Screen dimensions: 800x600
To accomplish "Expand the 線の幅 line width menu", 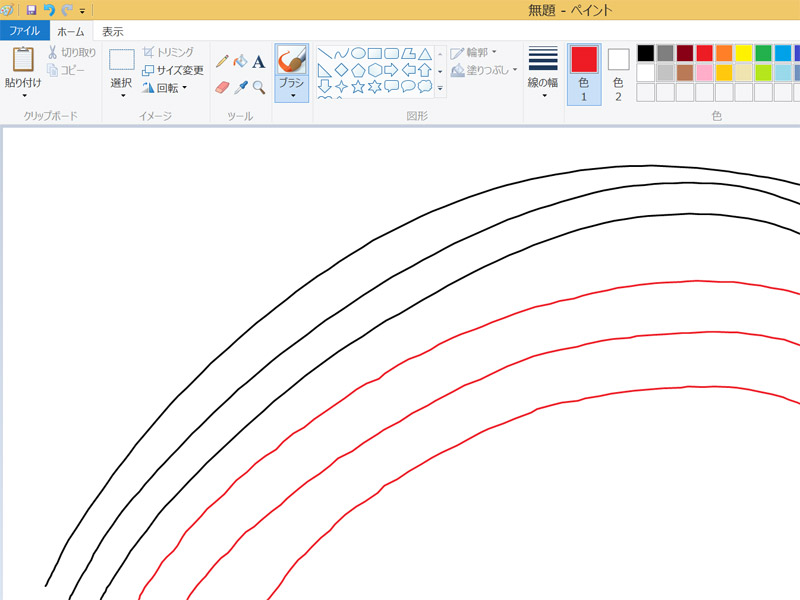I will tap(543, 96).
